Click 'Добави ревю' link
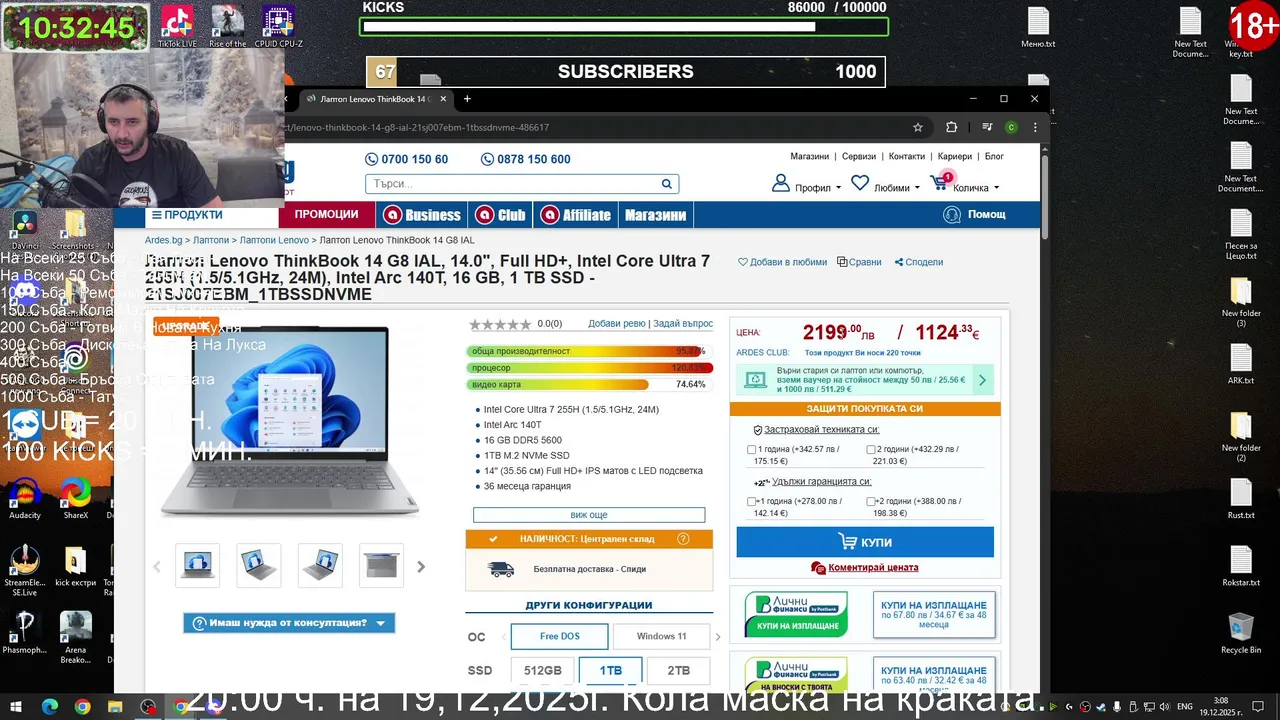This screenshot has width=1280, height=720. coord(617,324)
